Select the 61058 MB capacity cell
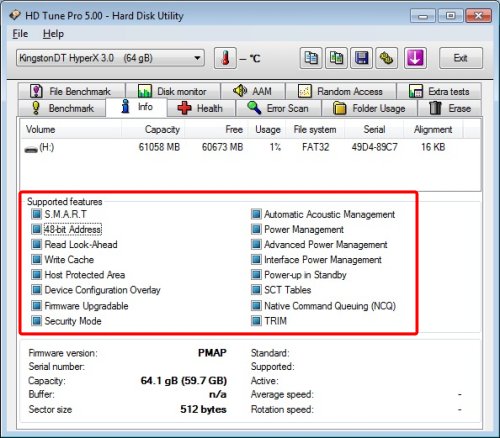The image size is (500, 438). tap(159, 147)
